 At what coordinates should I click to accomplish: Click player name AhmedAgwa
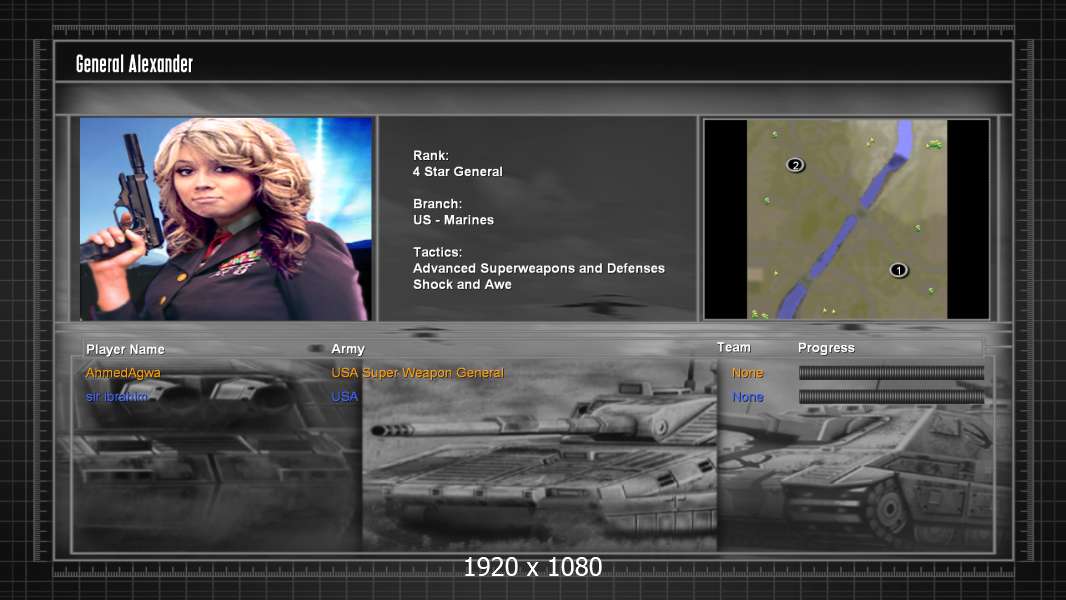(123, 373)
